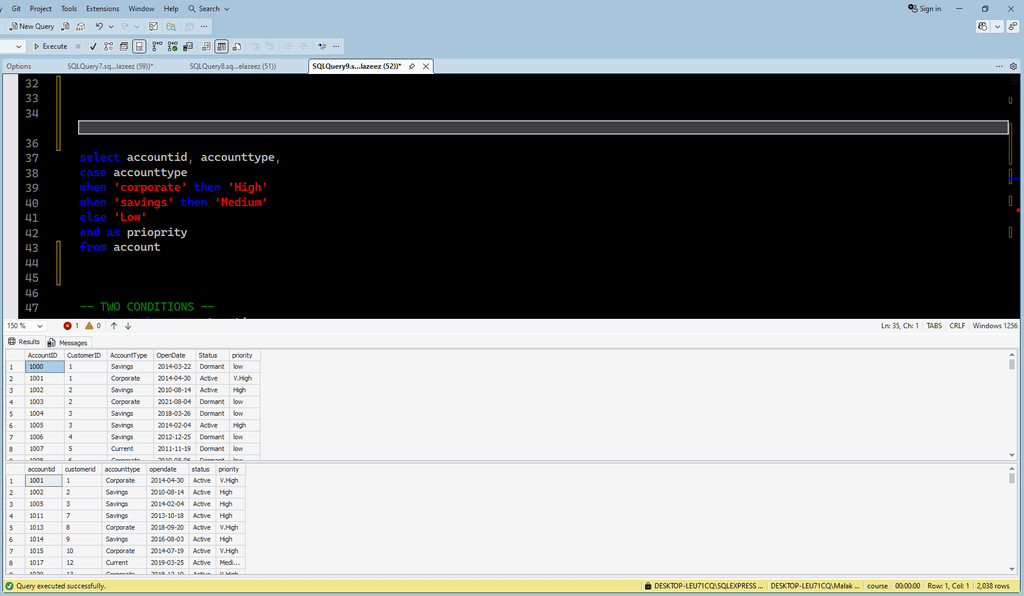Toggle the Include Actual Execution Plan button

156,46
